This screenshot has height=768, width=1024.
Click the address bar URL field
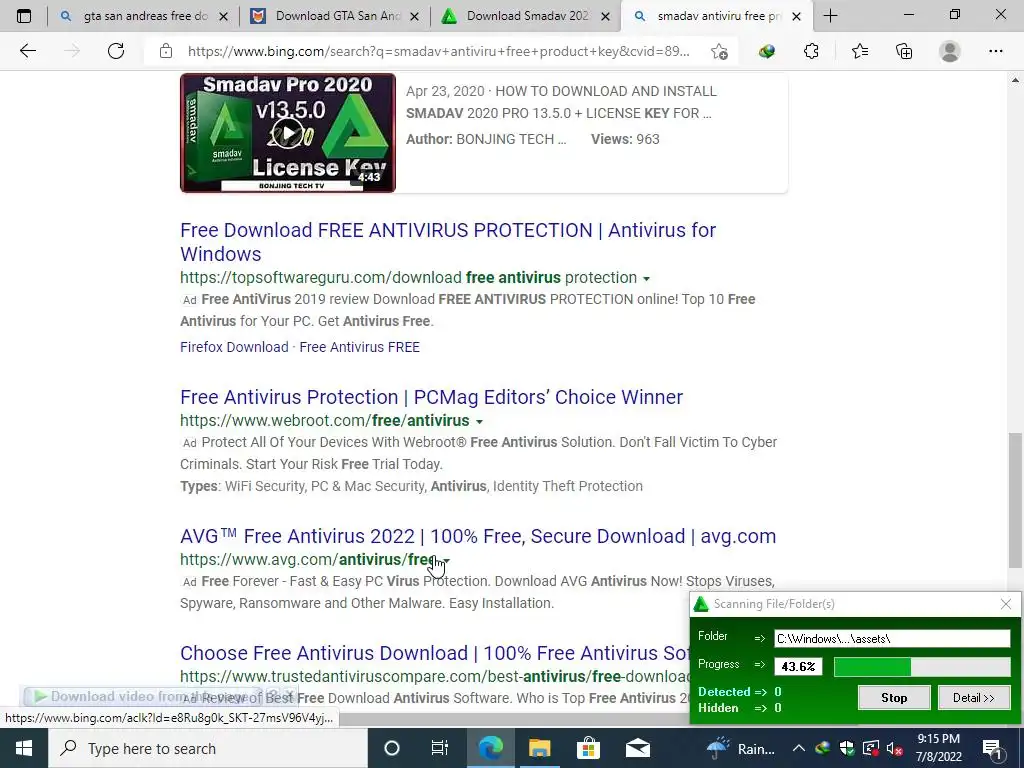[x=438, y=51]
